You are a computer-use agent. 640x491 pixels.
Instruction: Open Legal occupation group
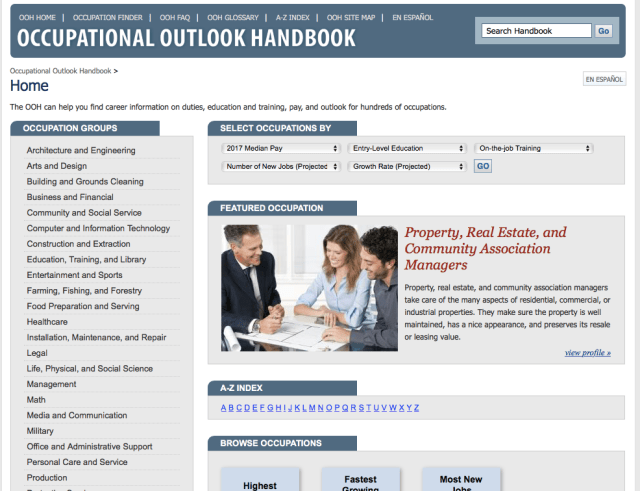37,353
